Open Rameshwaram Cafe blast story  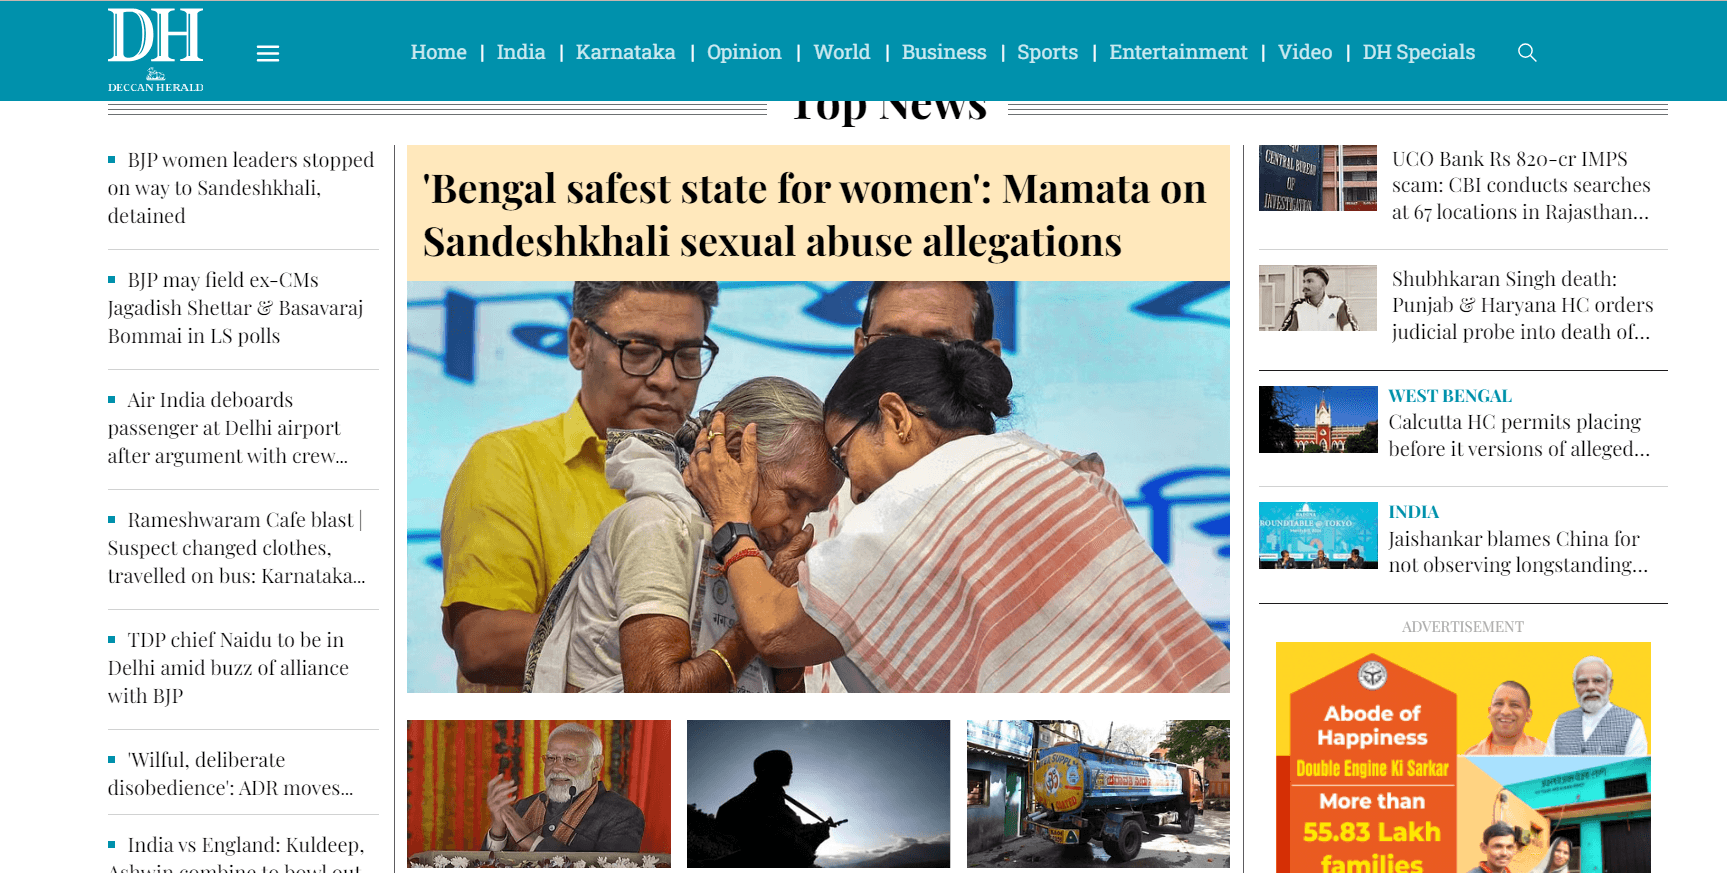237,548
